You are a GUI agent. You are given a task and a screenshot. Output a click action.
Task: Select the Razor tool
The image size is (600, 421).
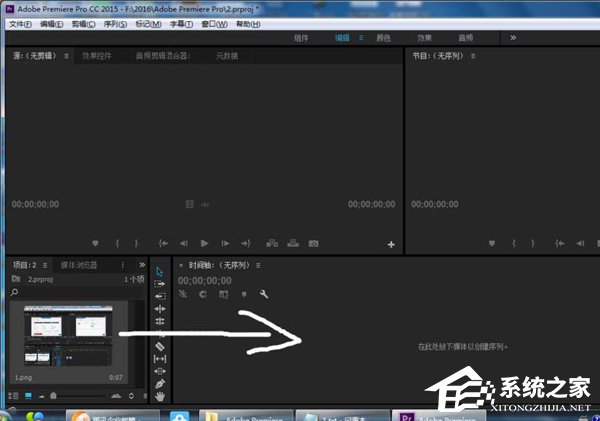pos(160,346)
